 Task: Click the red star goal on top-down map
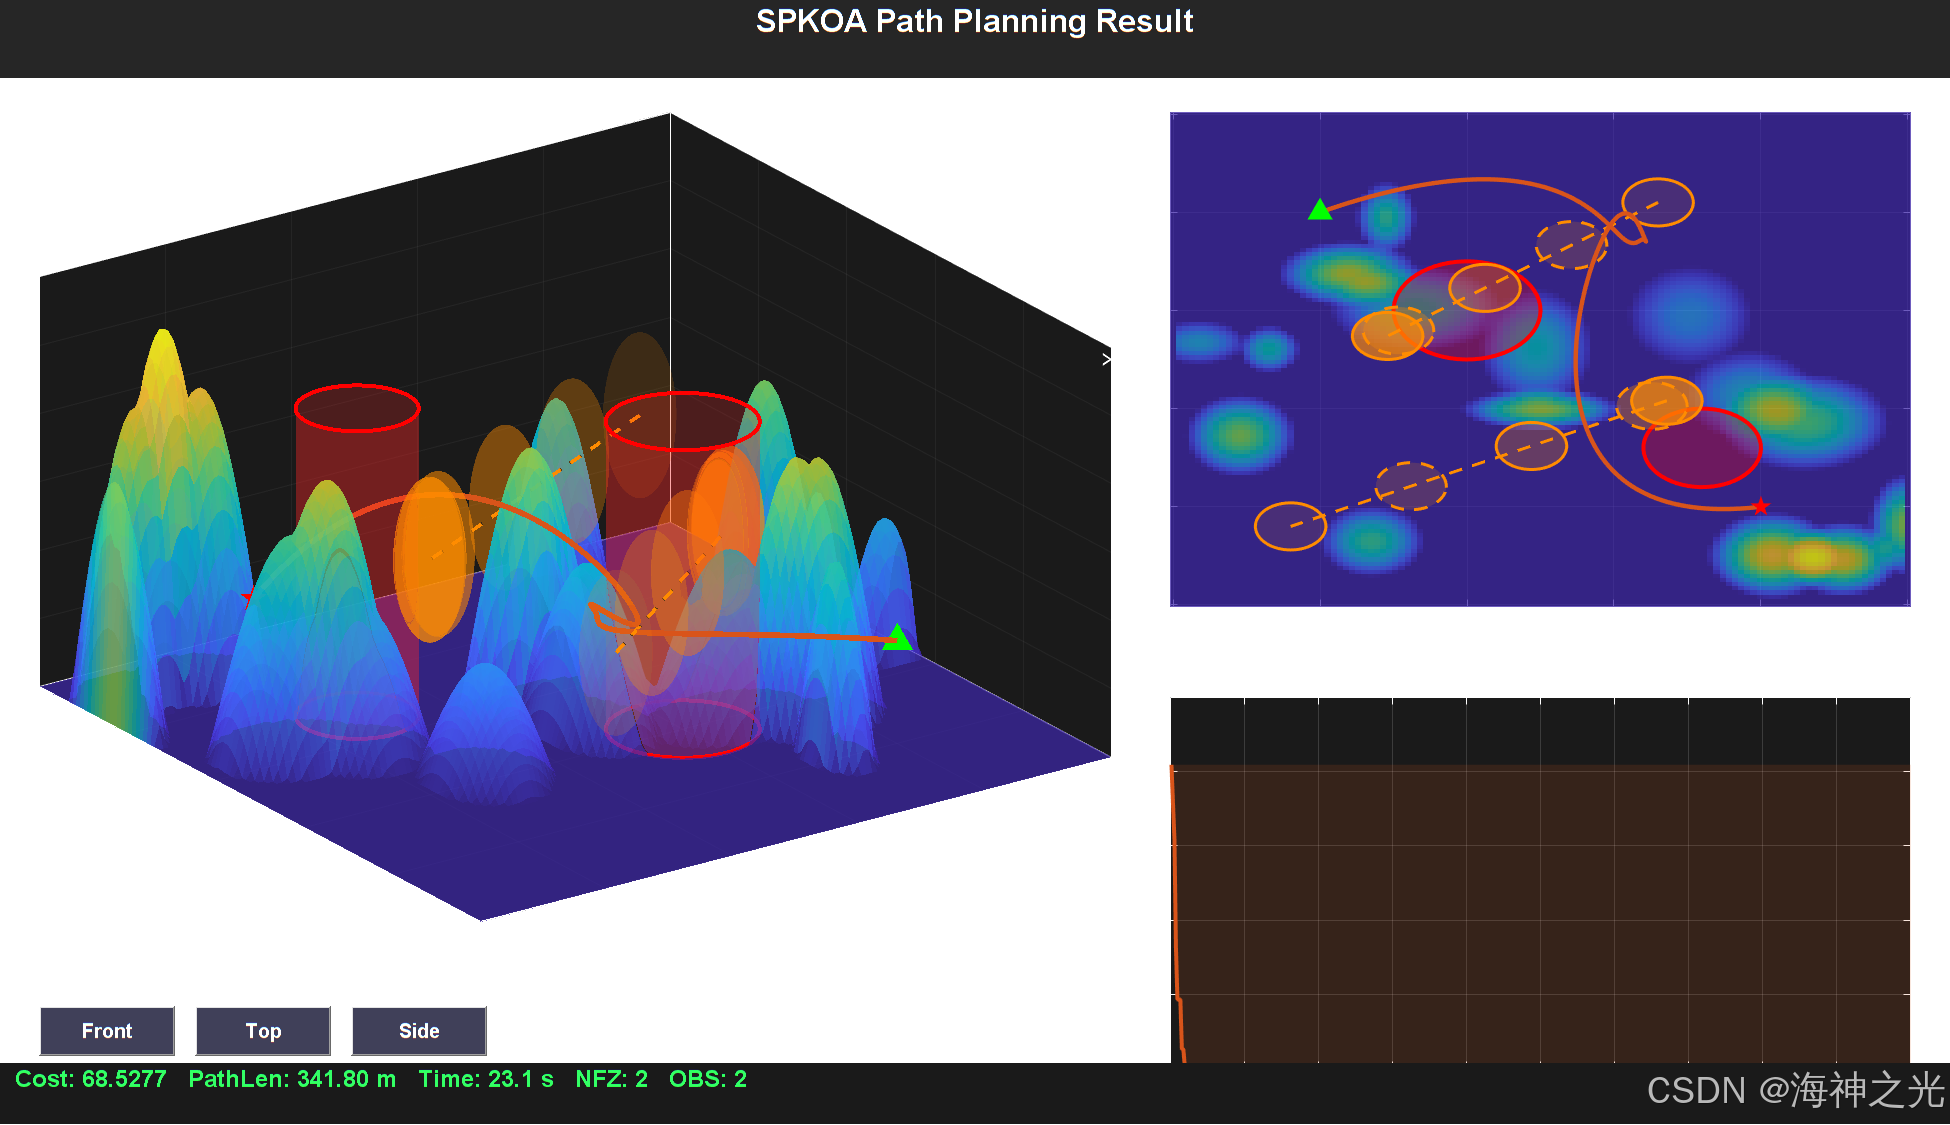(1761, 507)
